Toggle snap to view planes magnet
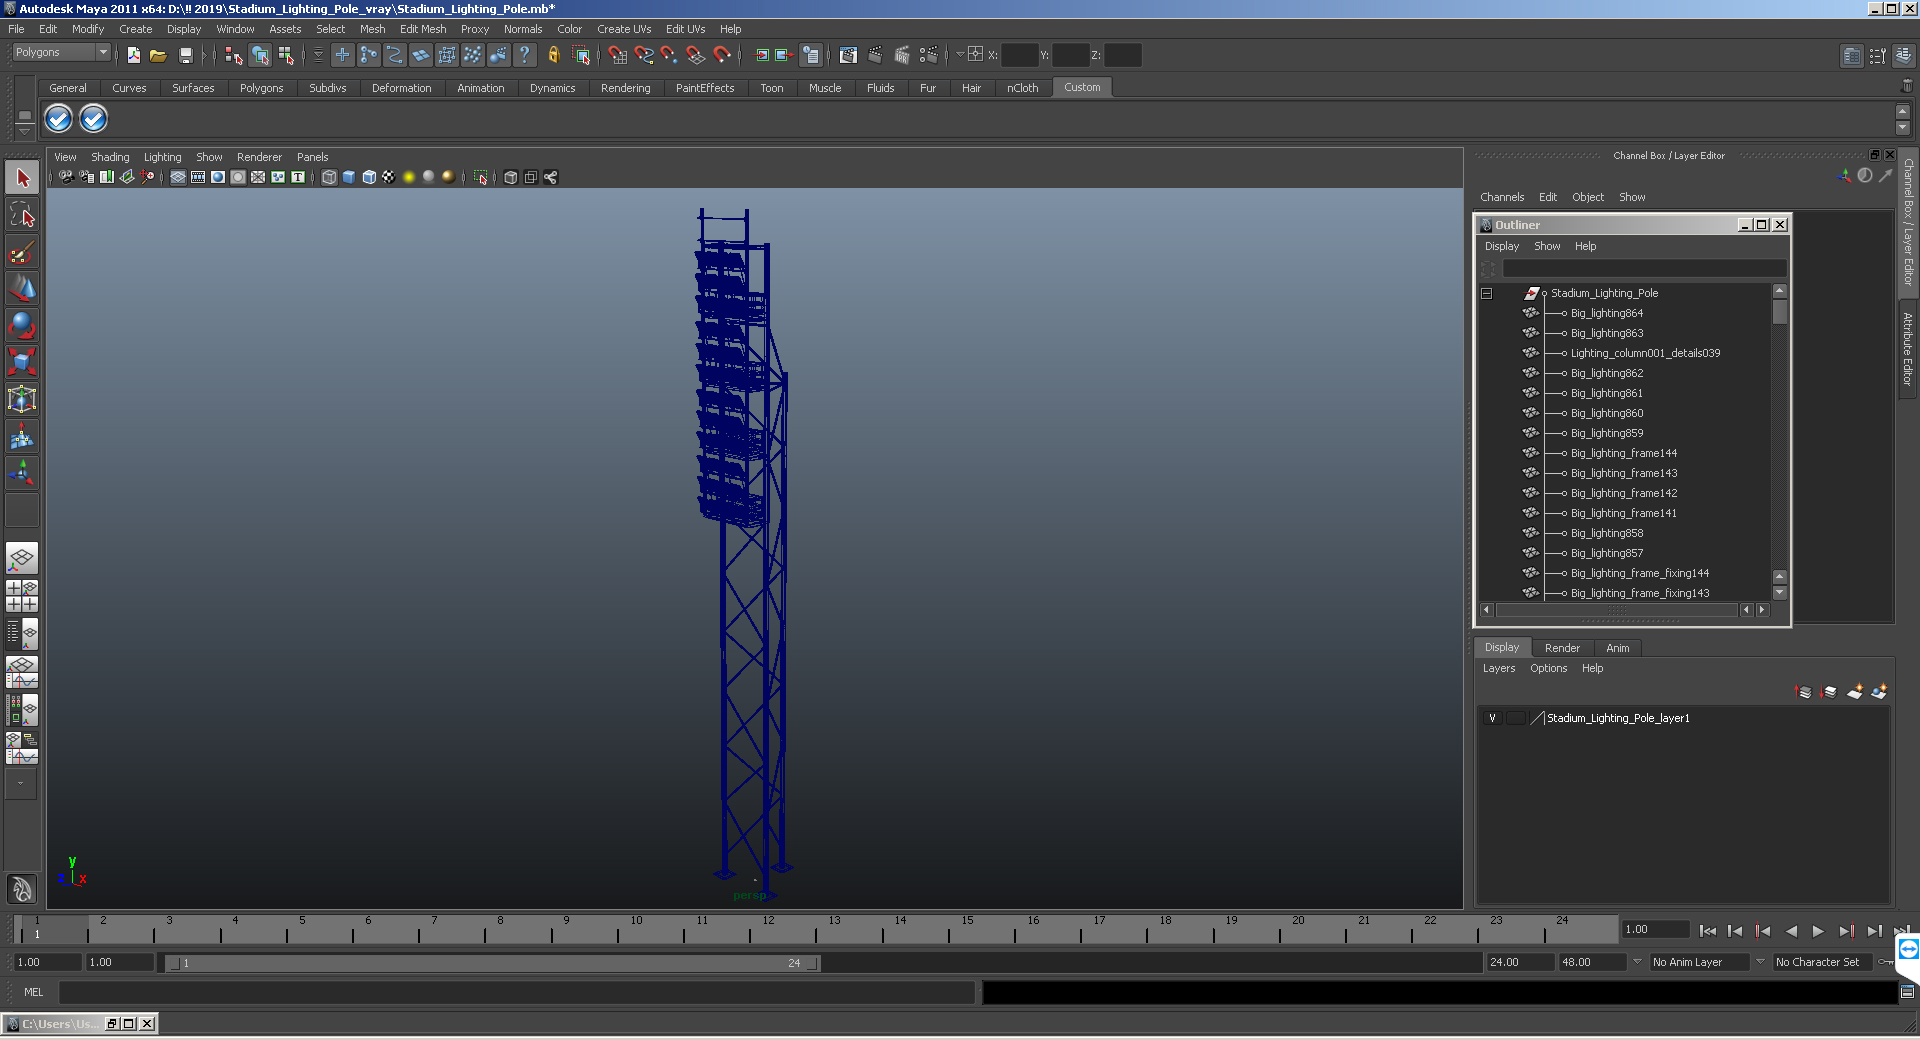 click(696, 55)
